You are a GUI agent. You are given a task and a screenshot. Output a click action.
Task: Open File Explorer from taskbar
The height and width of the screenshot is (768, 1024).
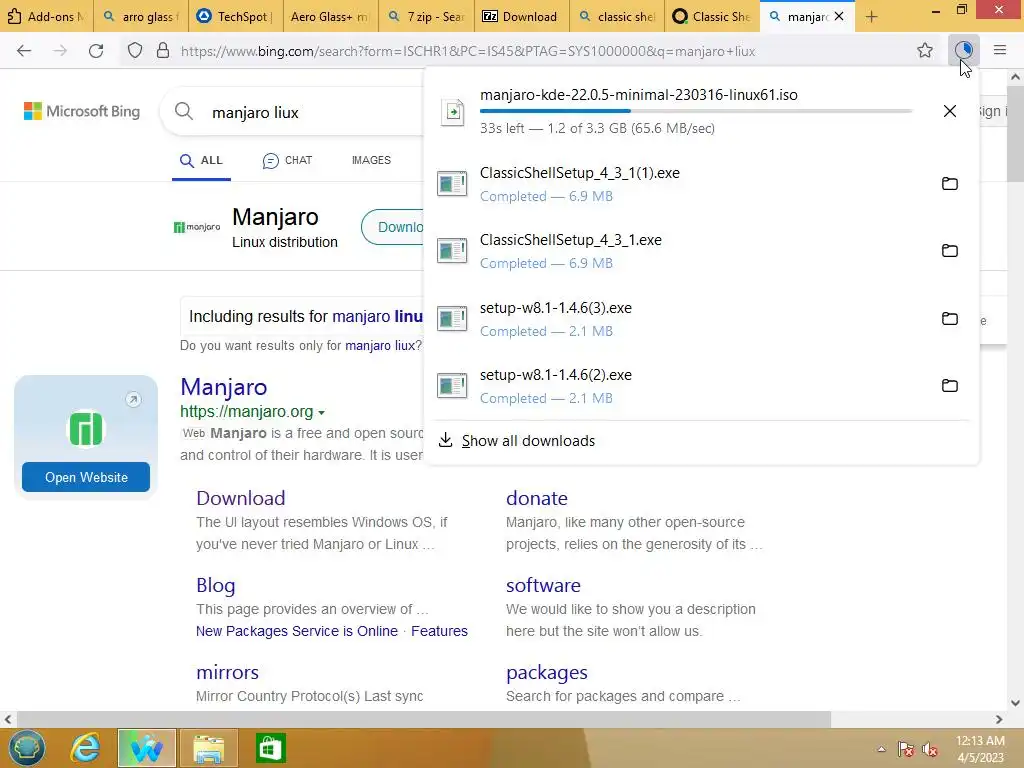coord(208,748)
